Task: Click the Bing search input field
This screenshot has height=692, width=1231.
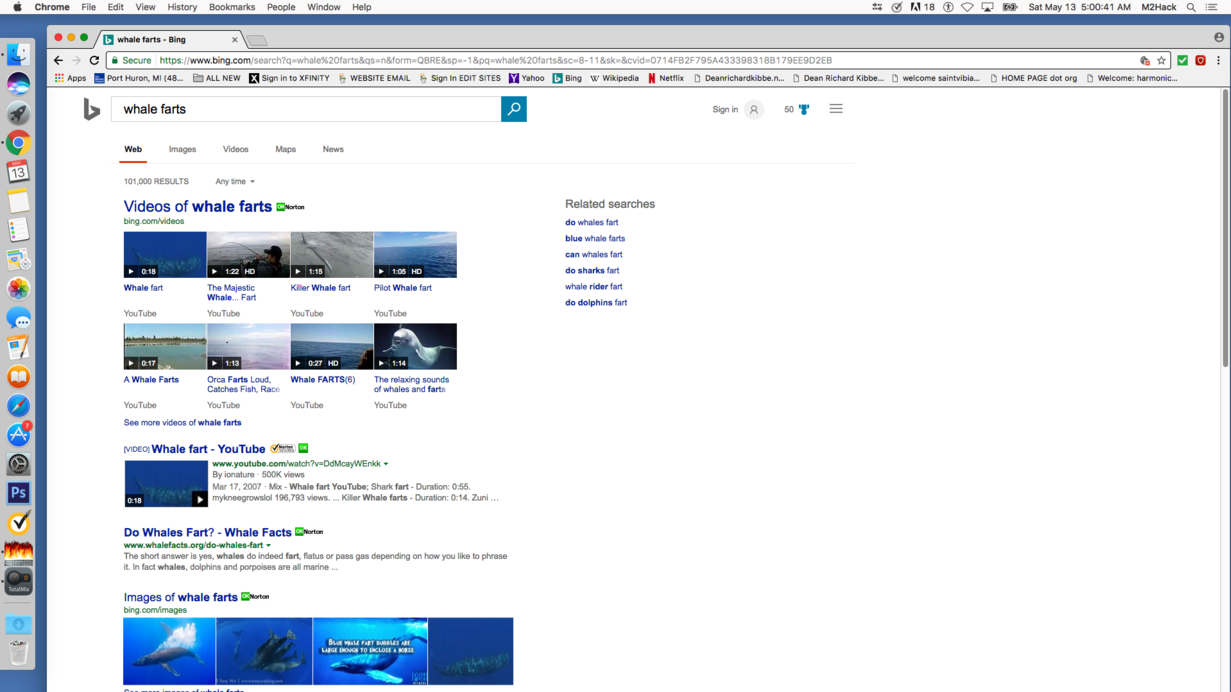Action: coord(306,109)
